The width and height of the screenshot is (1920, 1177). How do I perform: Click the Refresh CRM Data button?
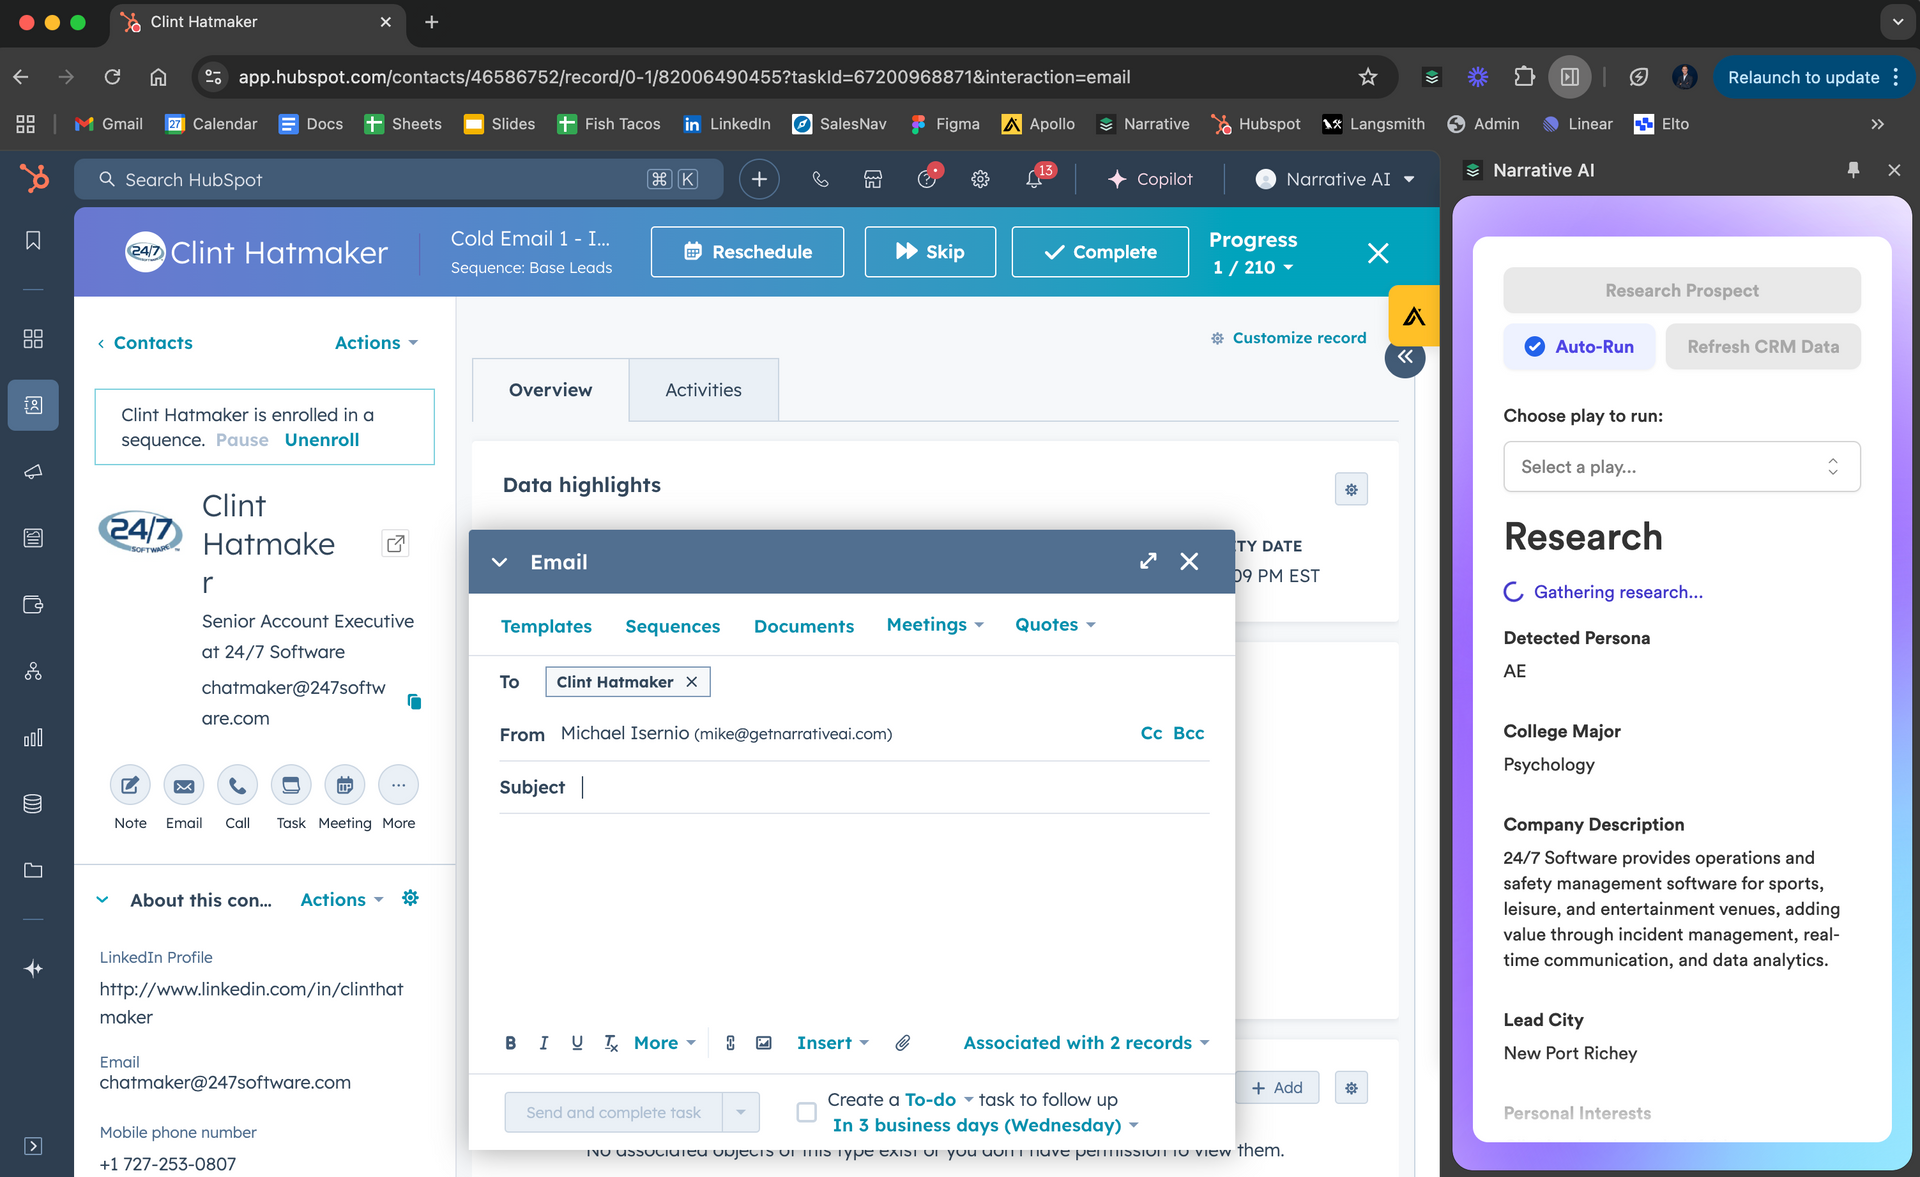point(1762,346)
